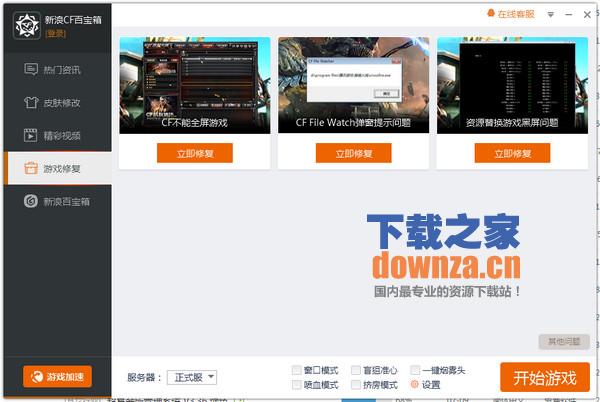Expand the 服务器 正式服 dropdown
Image resolution: width=600 pixels, height=402 pixels.
point(192,378)
